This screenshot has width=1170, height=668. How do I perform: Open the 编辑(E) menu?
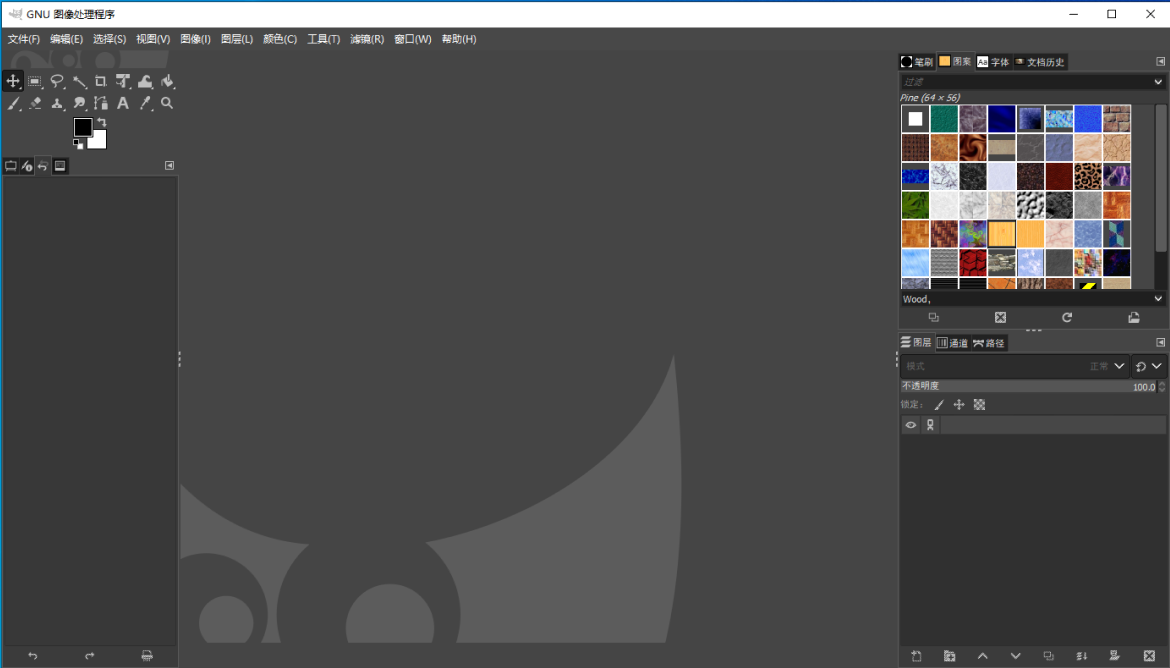(x=66, y=39)
